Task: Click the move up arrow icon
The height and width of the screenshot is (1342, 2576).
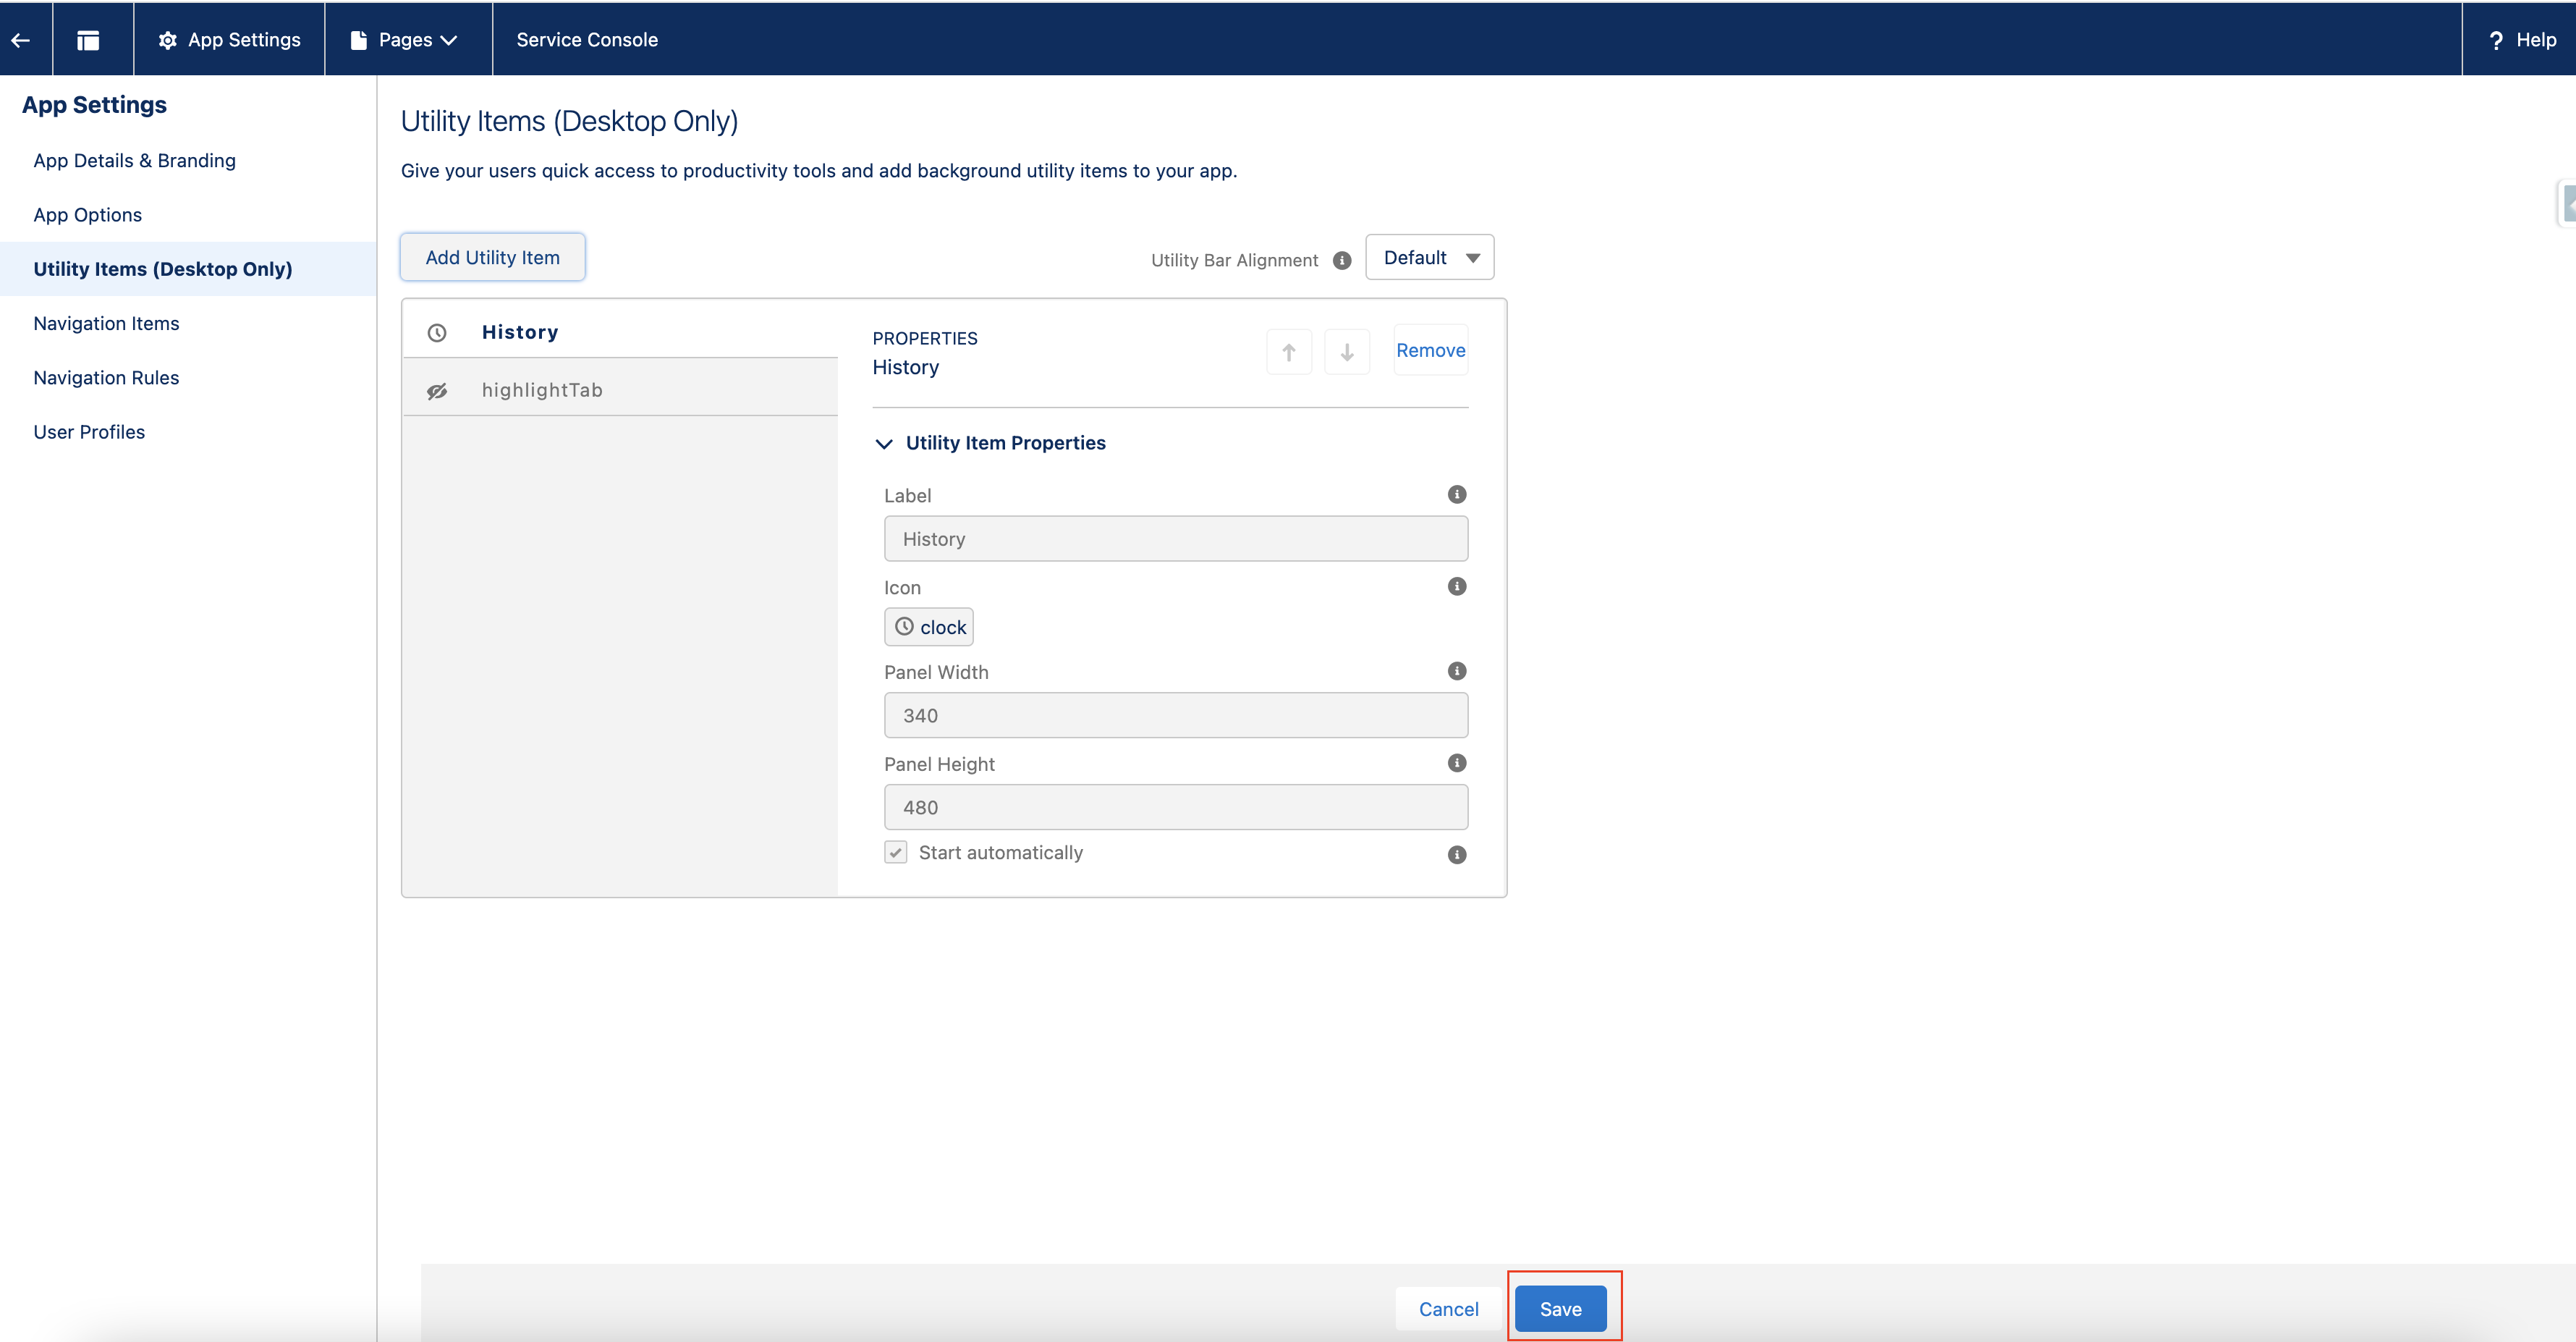Action: [x=1288, y=352]
